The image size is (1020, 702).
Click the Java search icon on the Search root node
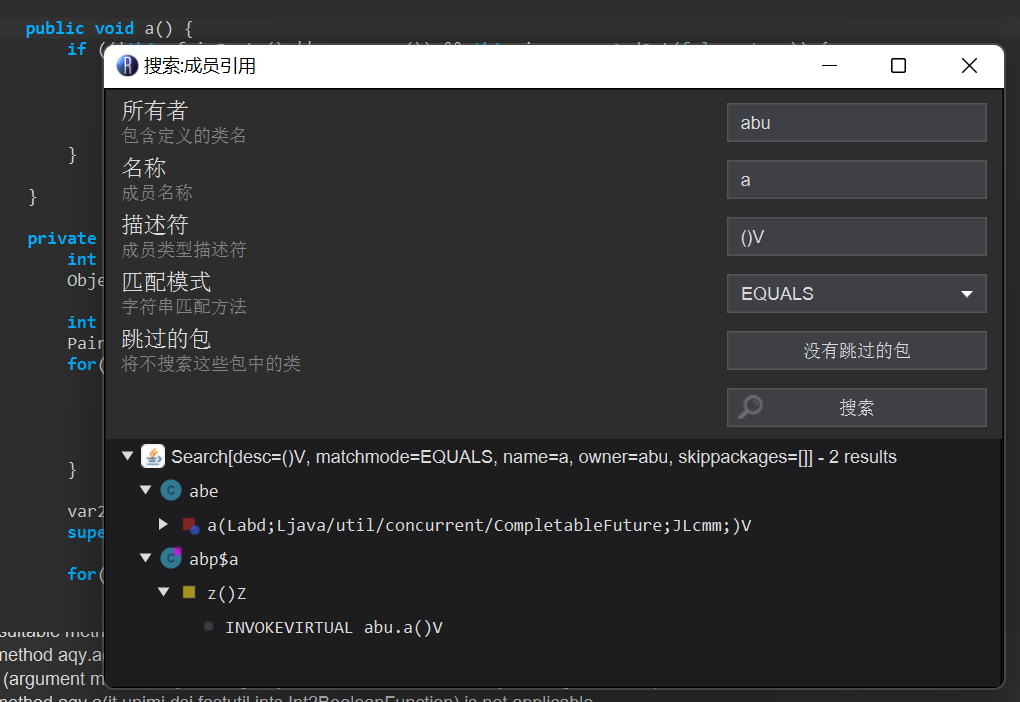(x=154, y=456)
